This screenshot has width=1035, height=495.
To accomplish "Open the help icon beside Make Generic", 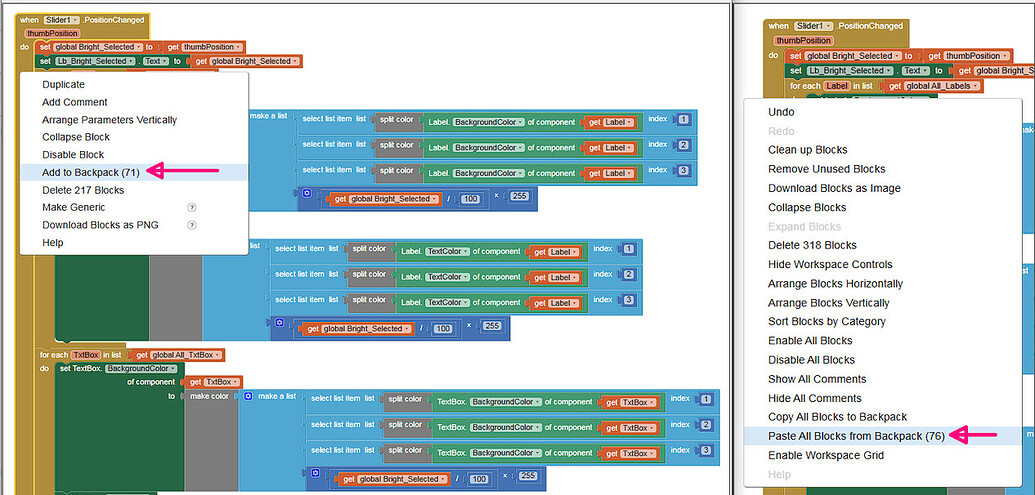I will (191, 207).
